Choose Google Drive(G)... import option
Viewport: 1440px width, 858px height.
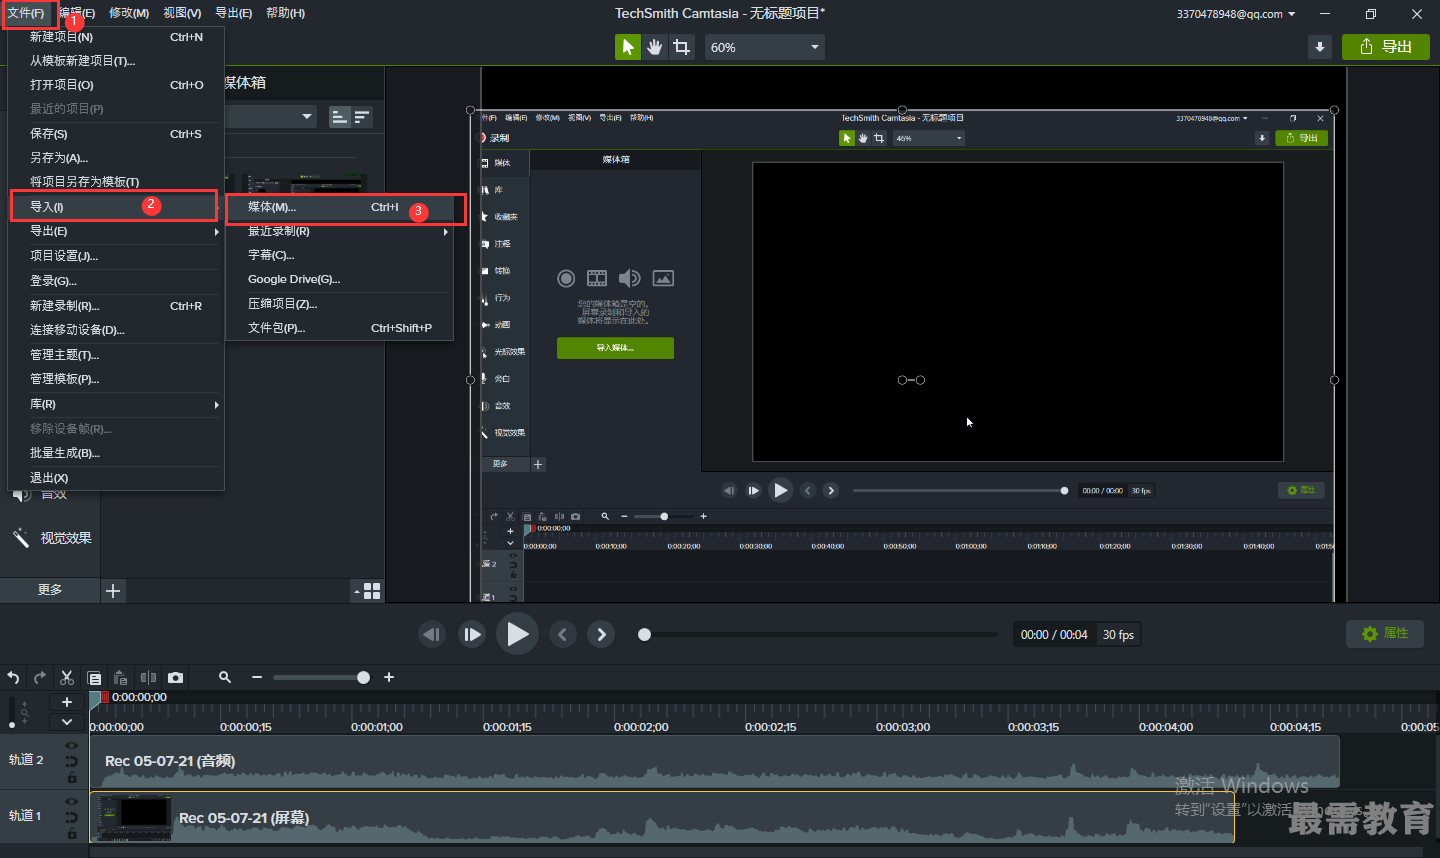point(340,279)
